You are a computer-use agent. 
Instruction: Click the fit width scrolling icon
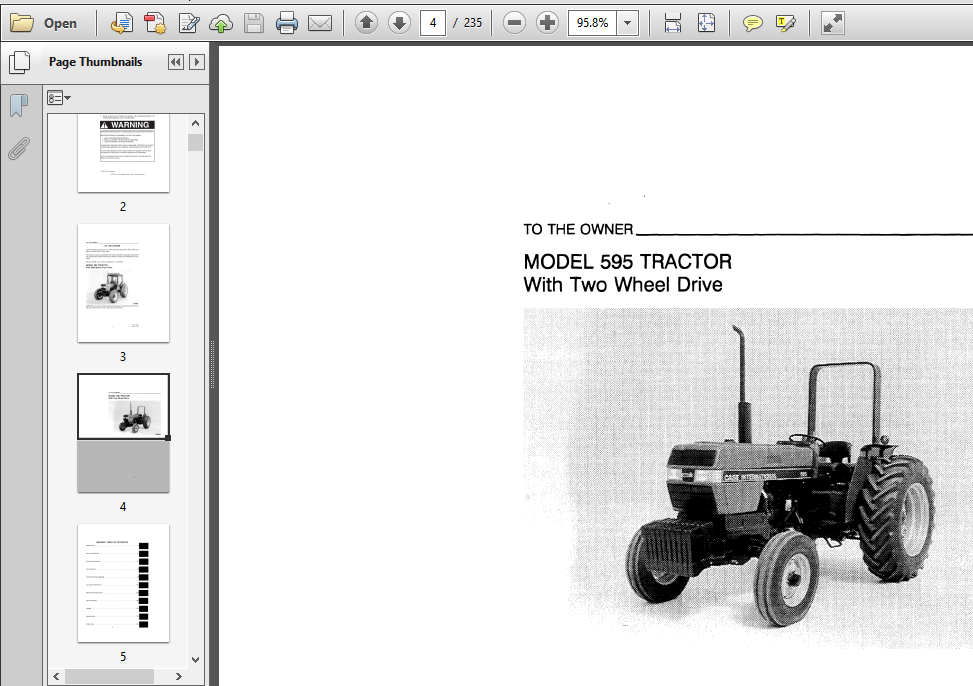(673, 24)
